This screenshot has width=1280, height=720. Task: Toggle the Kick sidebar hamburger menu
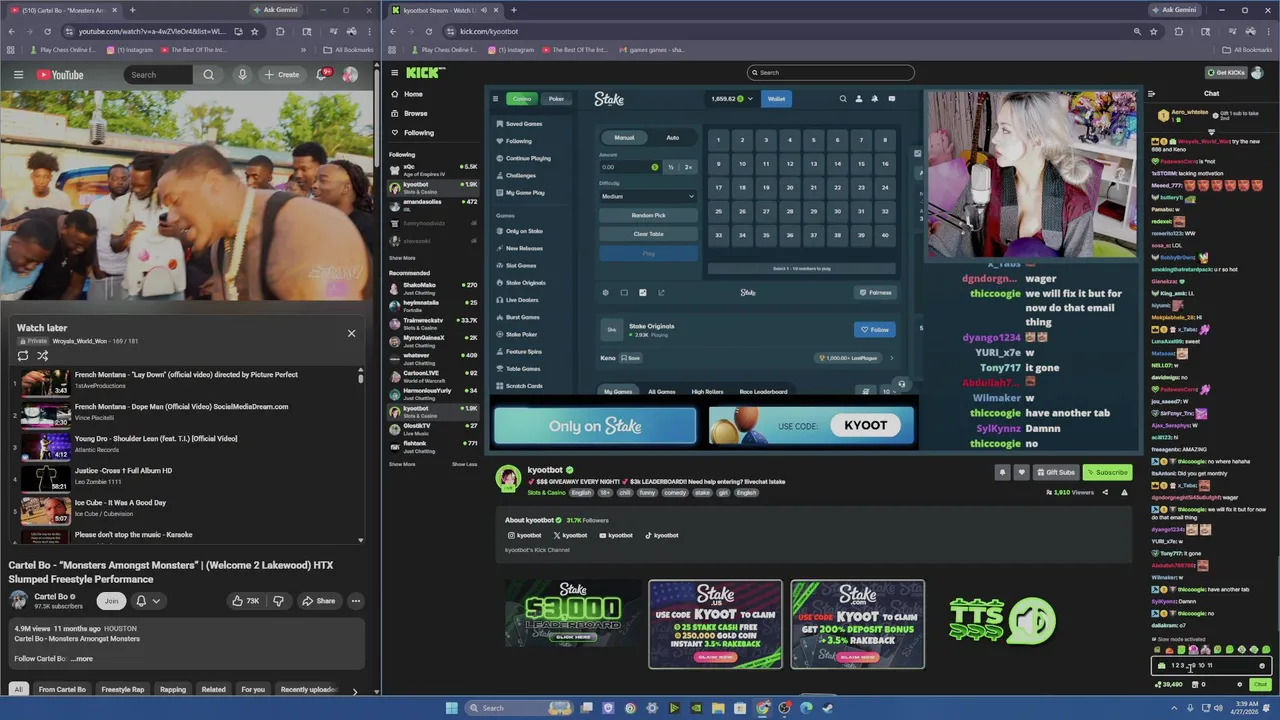(x=395, y=72)
